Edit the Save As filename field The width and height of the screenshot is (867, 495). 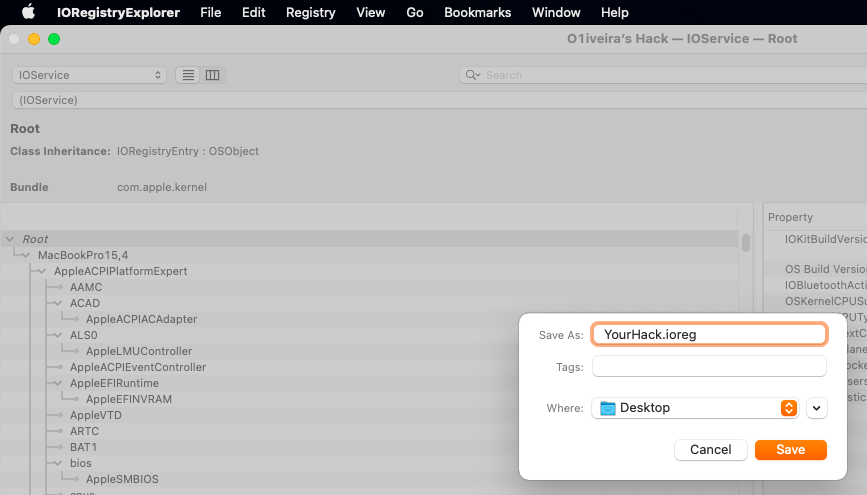[709, 335]
